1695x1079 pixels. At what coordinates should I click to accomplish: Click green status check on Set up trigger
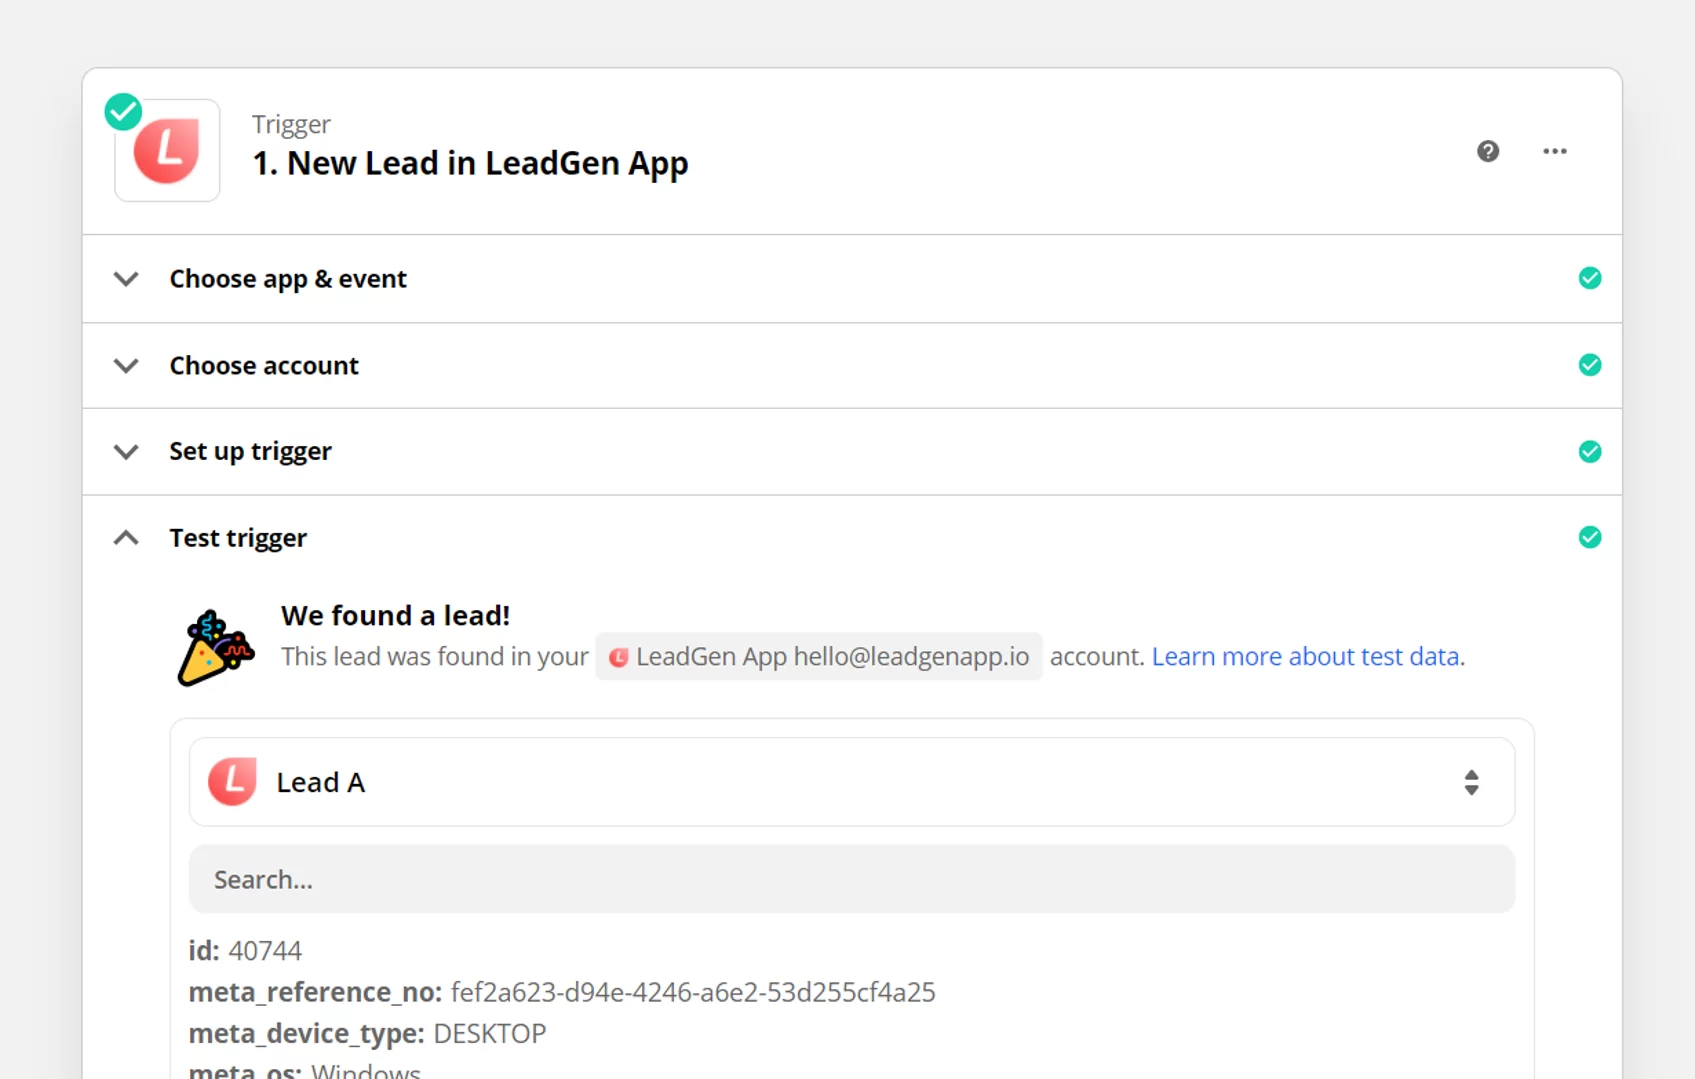1589,452
